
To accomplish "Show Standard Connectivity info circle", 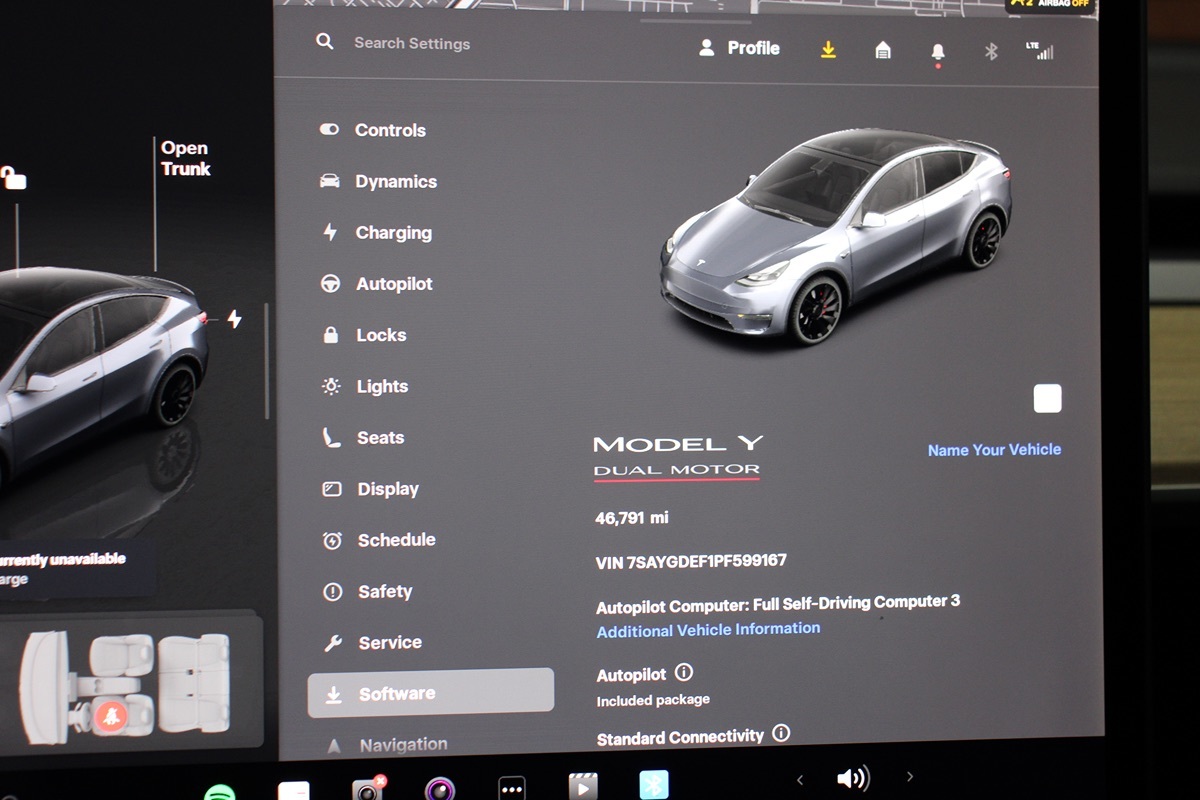I will (x=781, y=734).
